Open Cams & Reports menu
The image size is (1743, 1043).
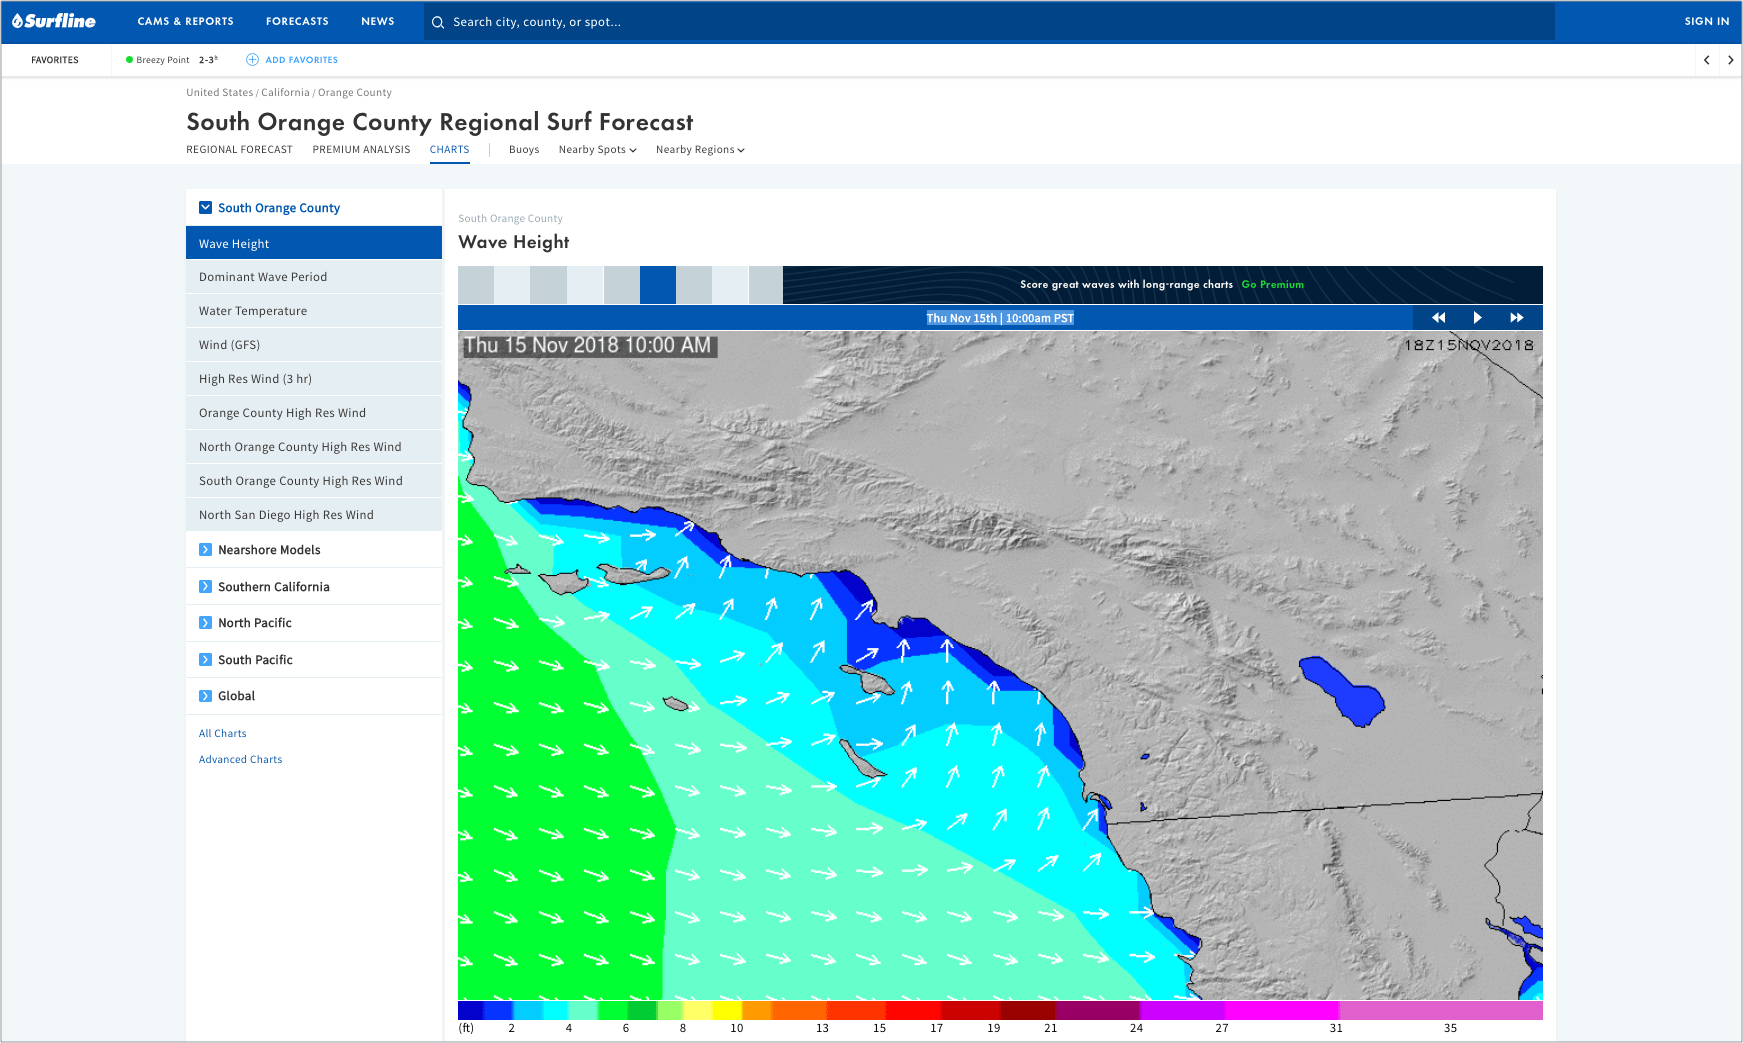coord(185,21)
